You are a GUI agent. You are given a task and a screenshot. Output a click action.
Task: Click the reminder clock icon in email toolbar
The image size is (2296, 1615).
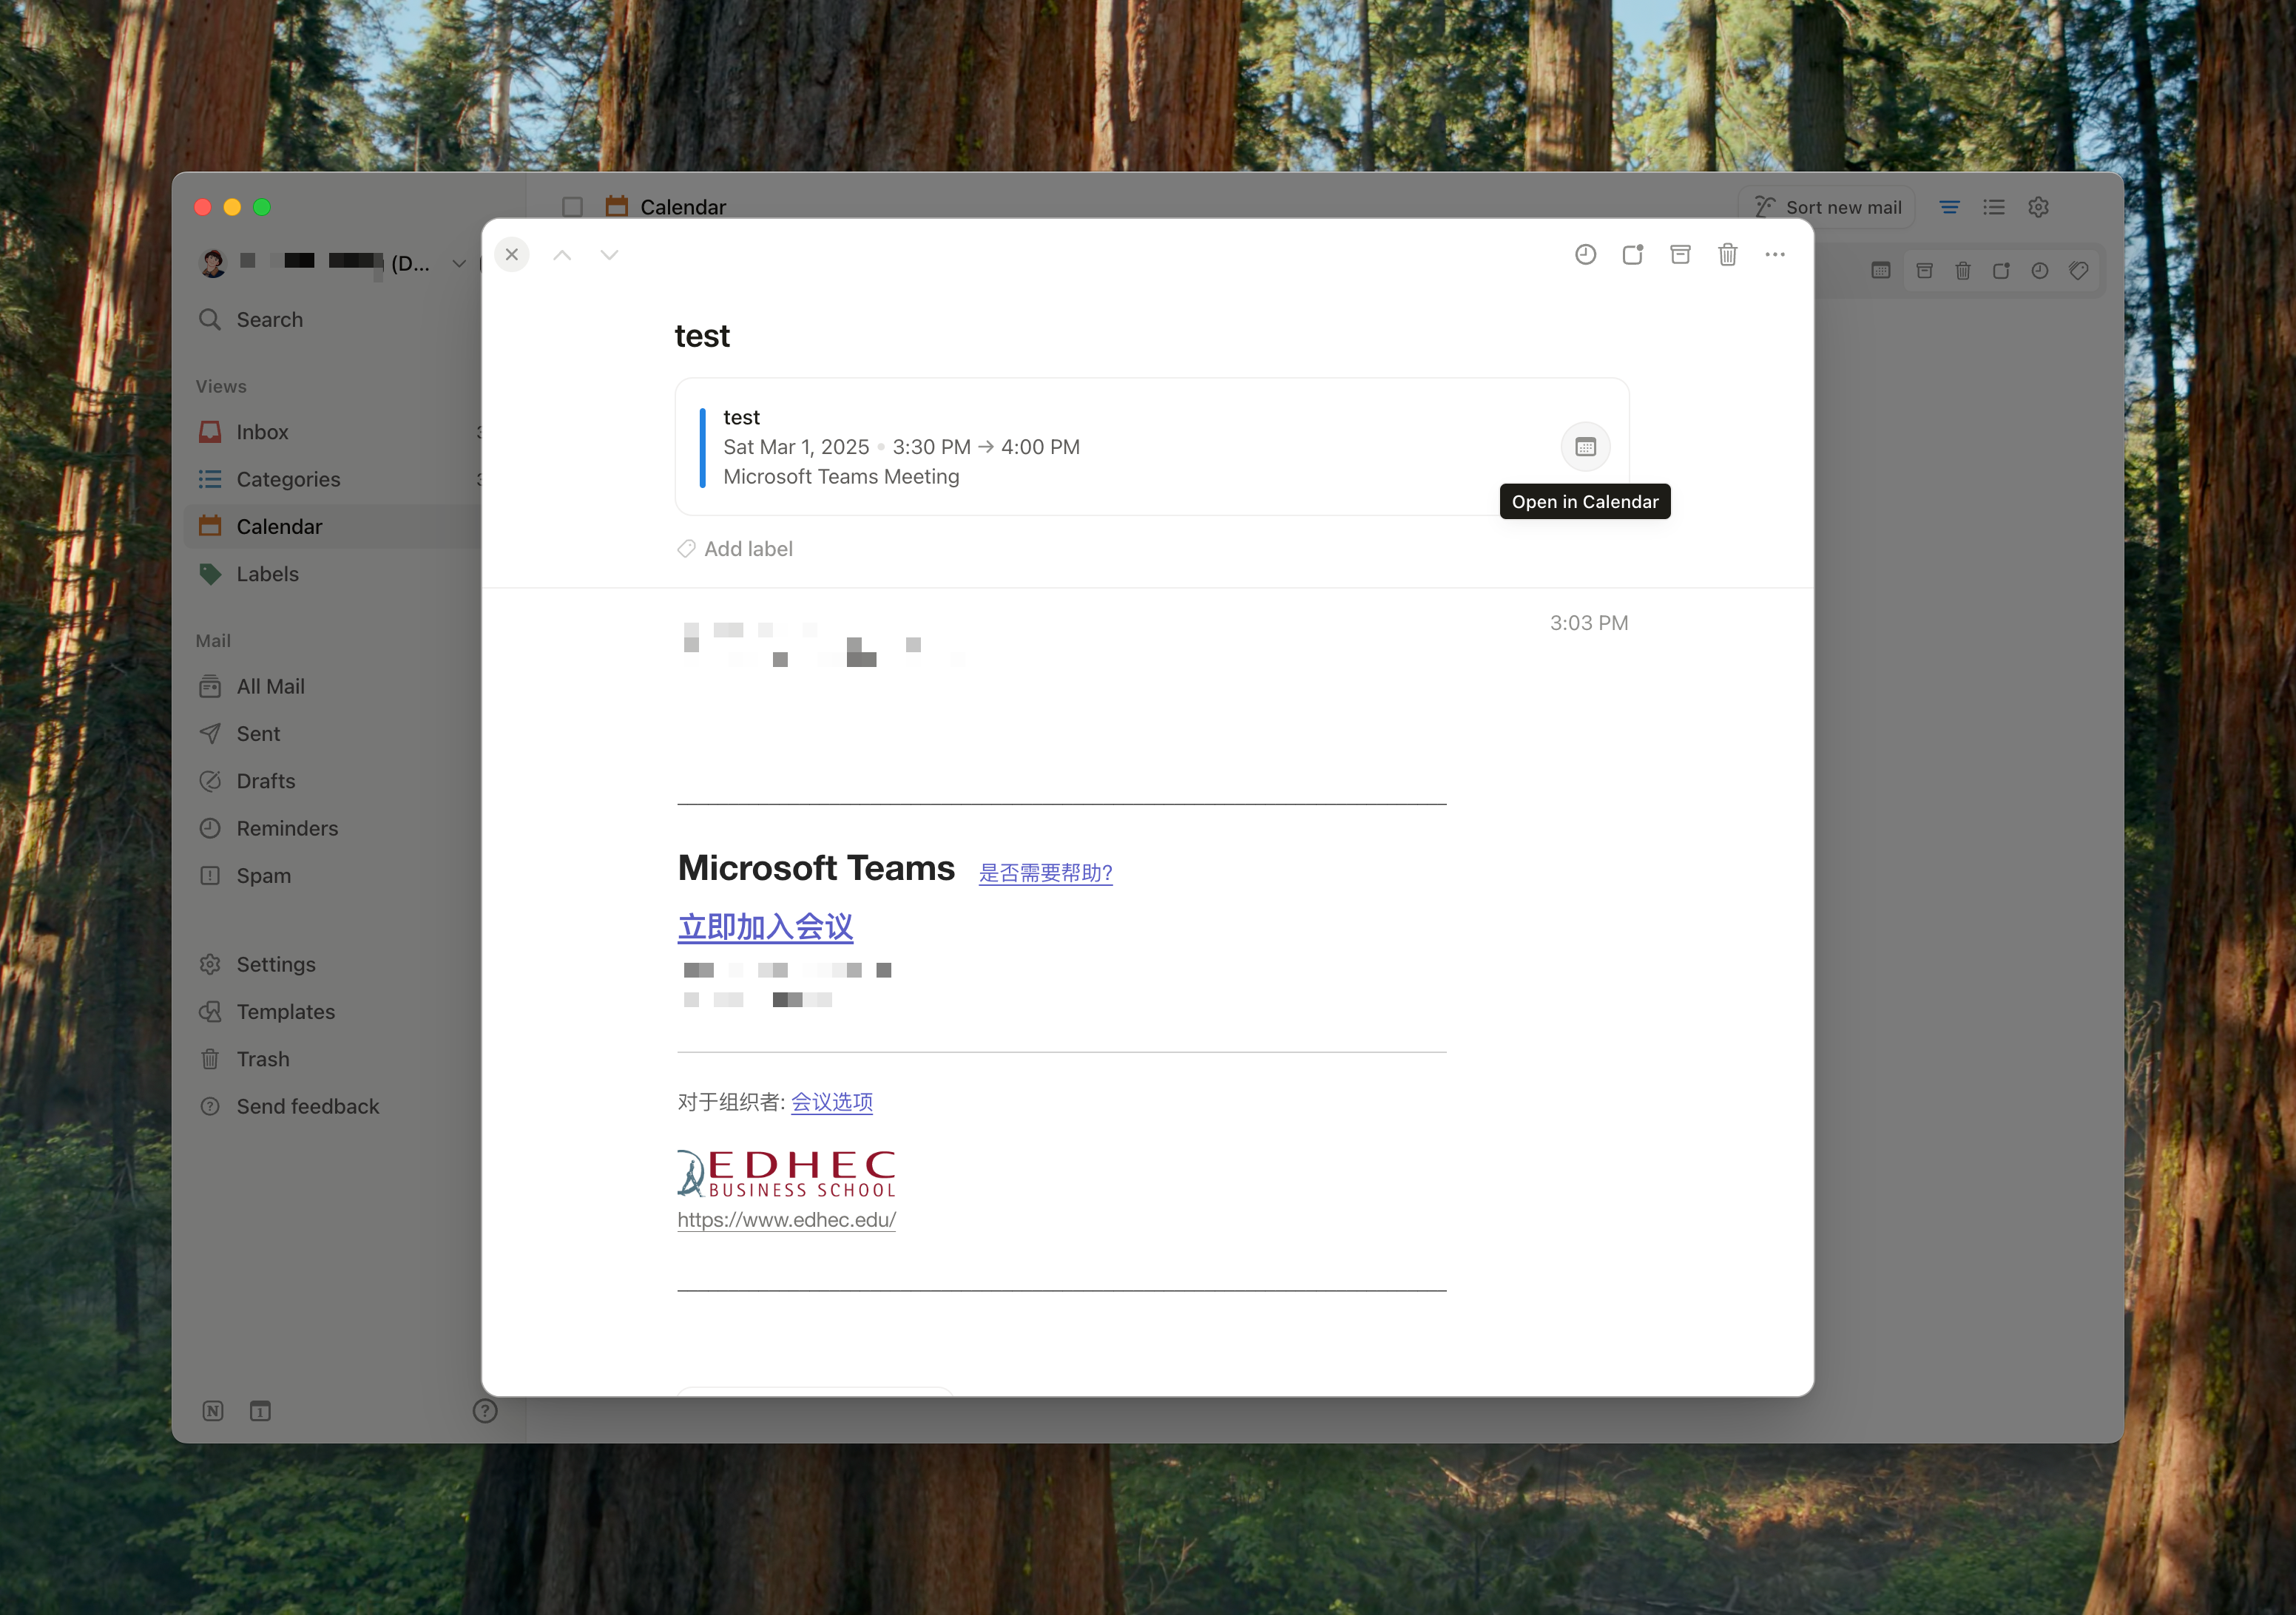(x=1585, y=255)
